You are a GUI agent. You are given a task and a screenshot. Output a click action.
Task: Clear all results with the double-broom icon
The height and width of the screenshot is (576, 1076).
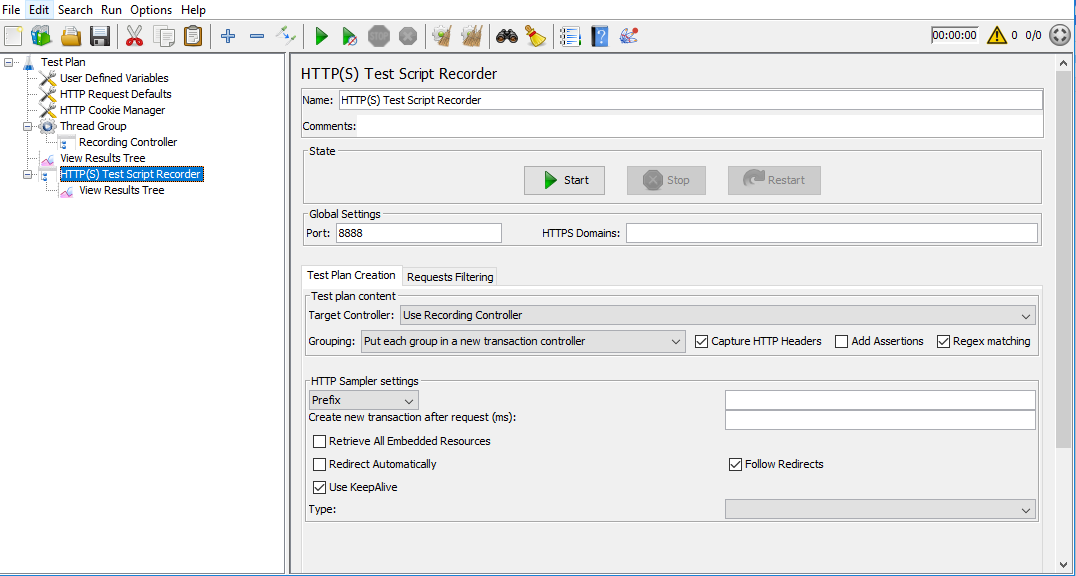(x=470, y=36)
